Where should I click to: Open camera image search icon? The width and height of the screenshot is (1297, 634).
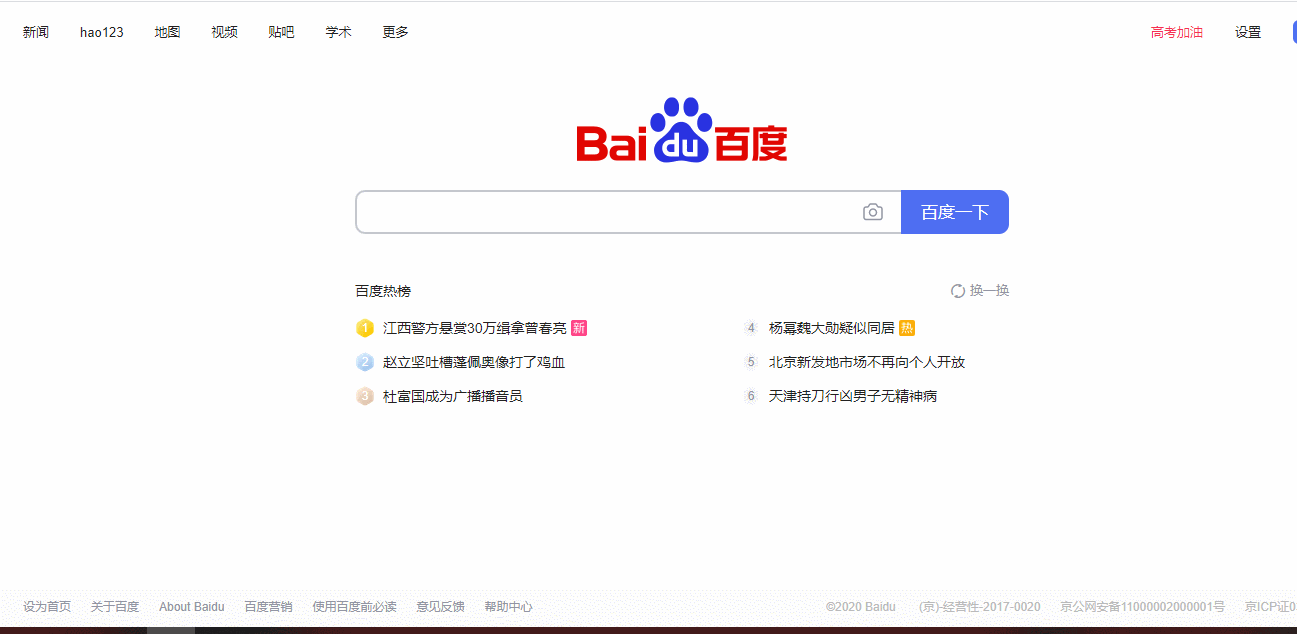pos(873,212)
